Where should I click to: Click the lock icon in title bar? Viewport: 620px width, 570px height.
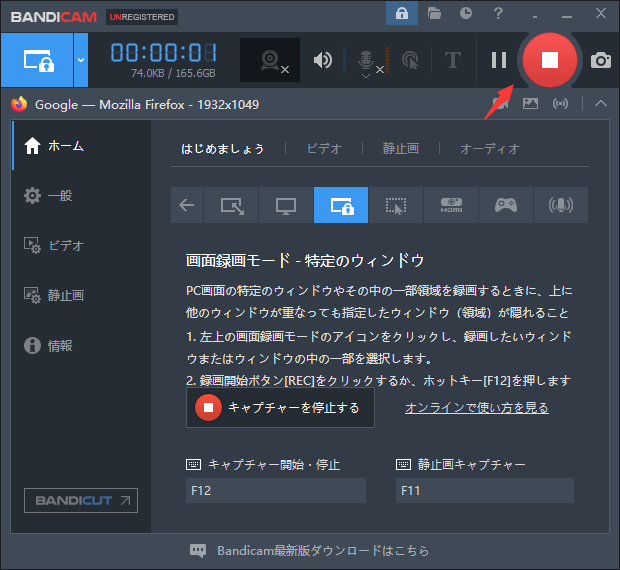tap(402, 13)
